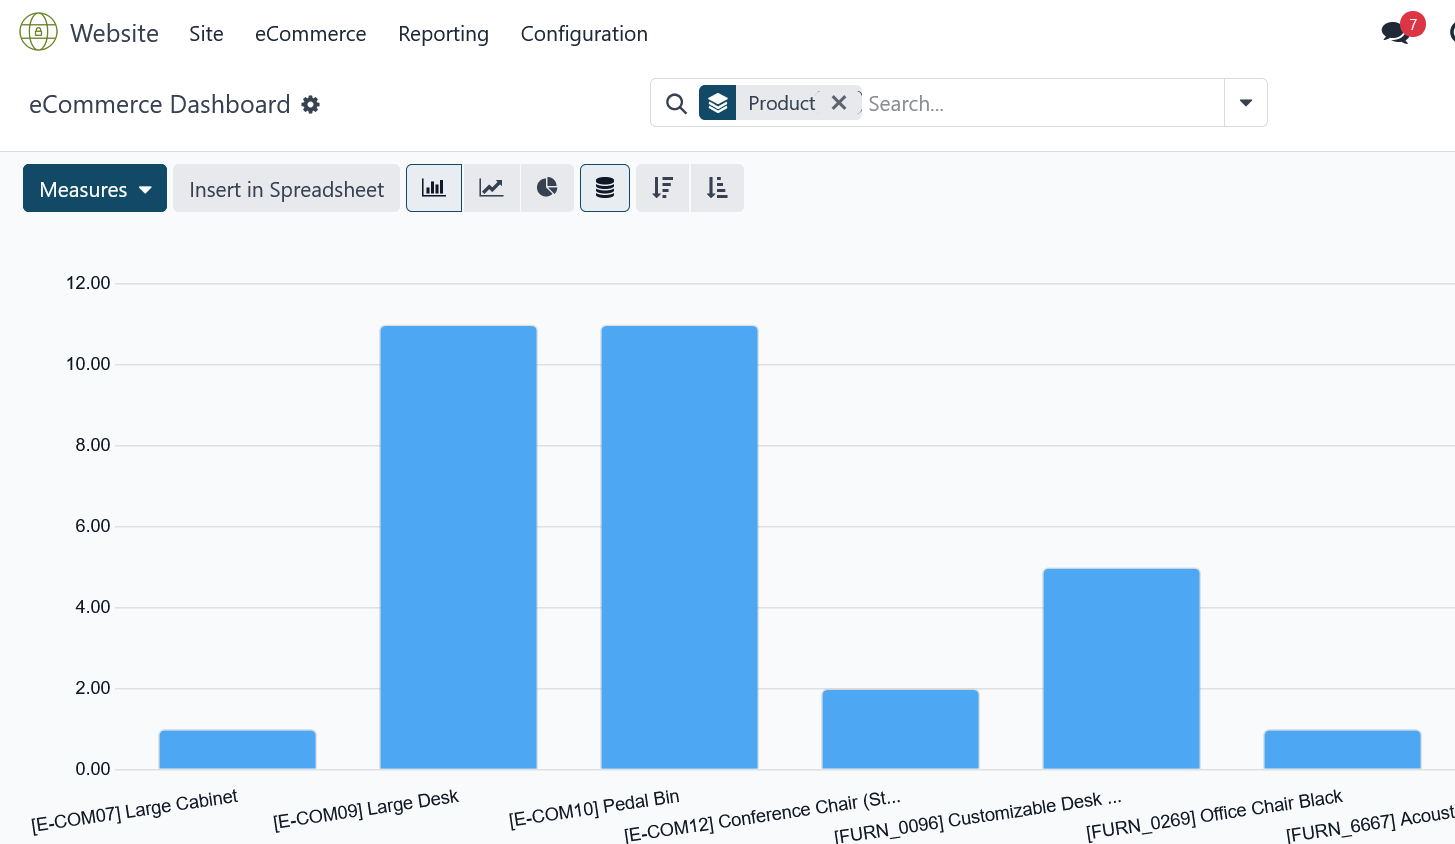This screenshot has width=1455, height=844.
Task: Switch to line chart view
Action: (491, 188)
